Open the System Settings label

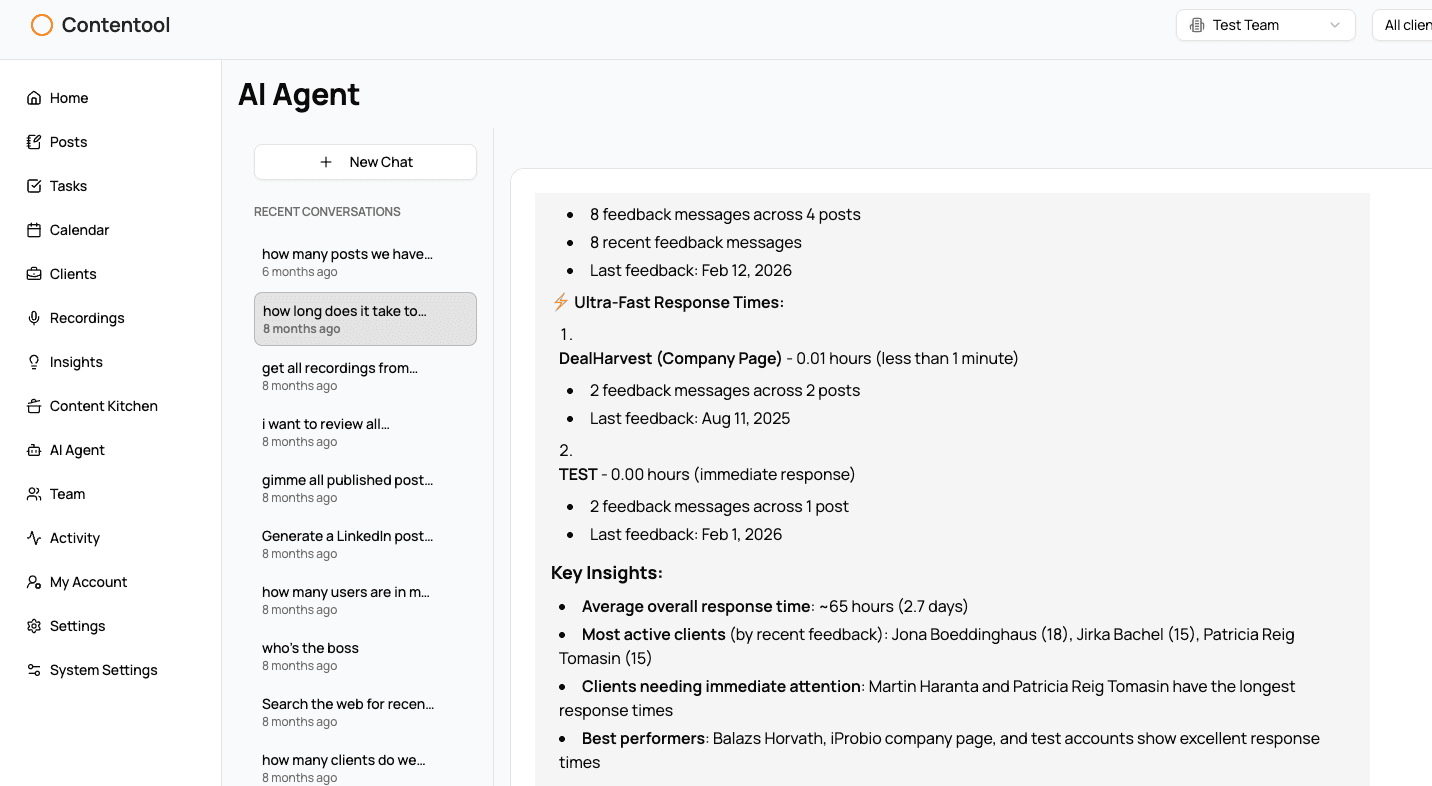[x=104, y=670]
